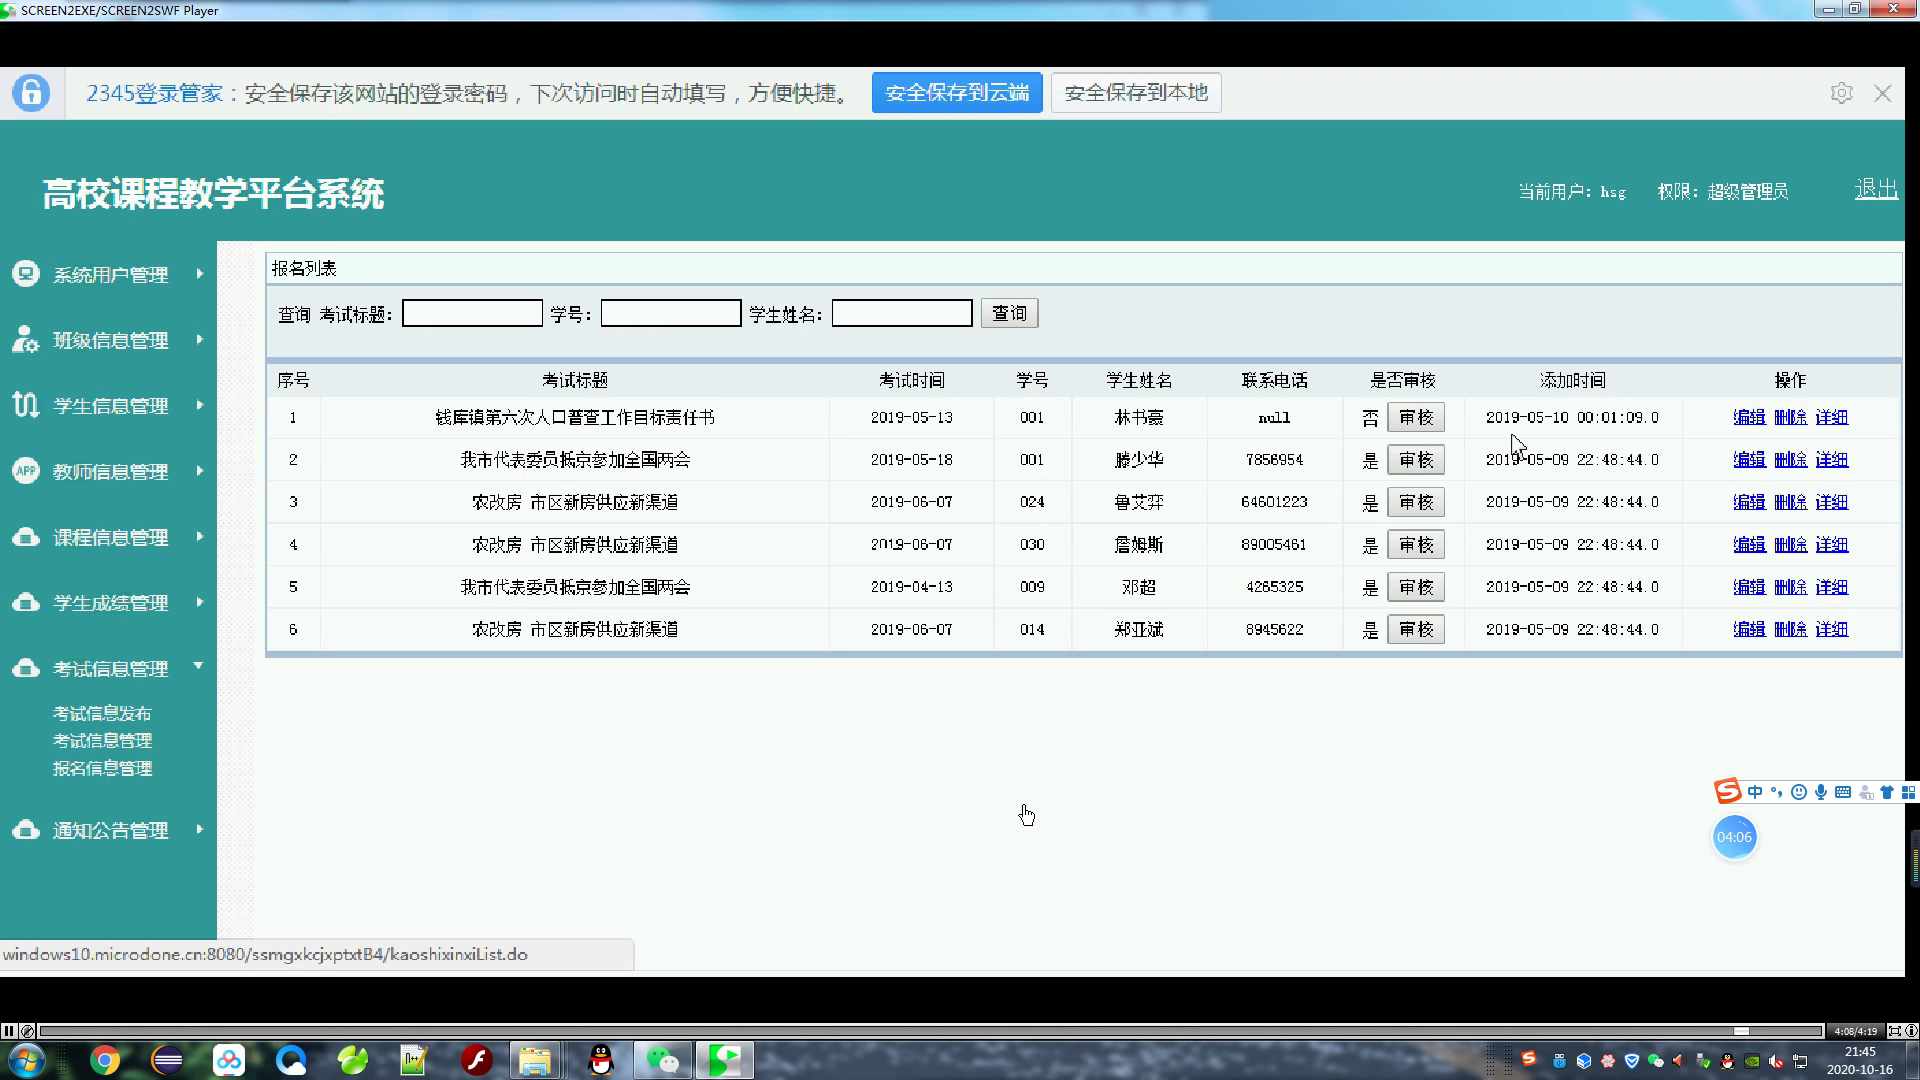
Task: Open Chrome from taskbar
Action: pos(105,1060)
